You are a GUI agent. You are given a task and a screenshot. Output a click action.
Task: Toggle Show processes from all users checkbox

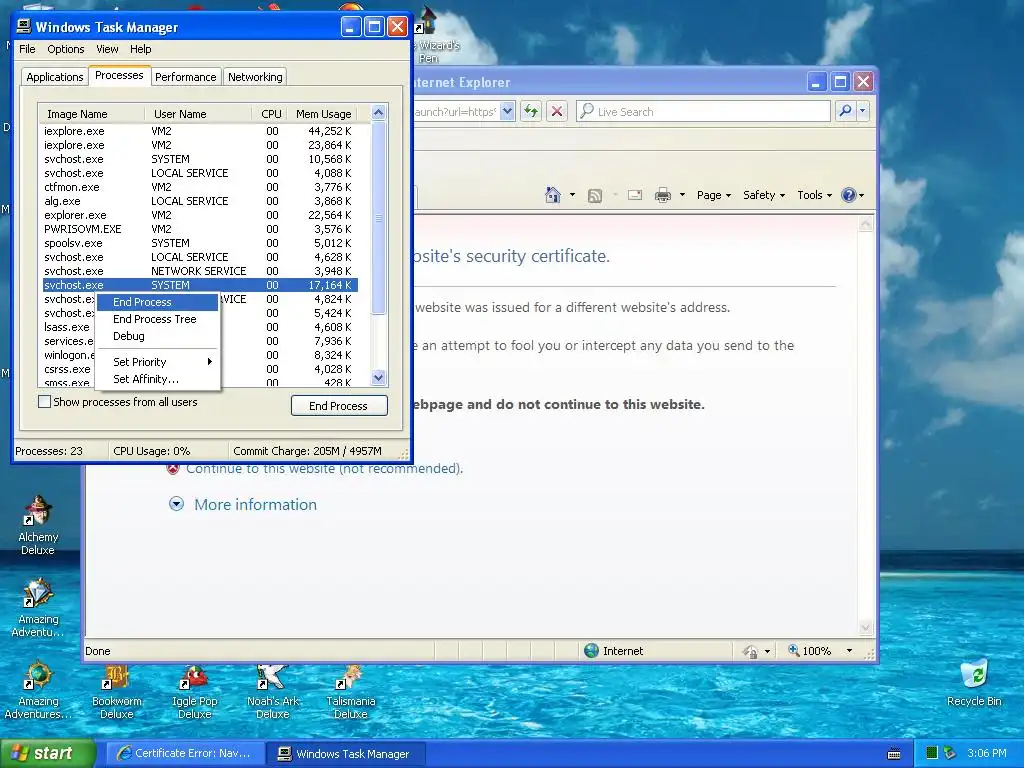point(44,402)
